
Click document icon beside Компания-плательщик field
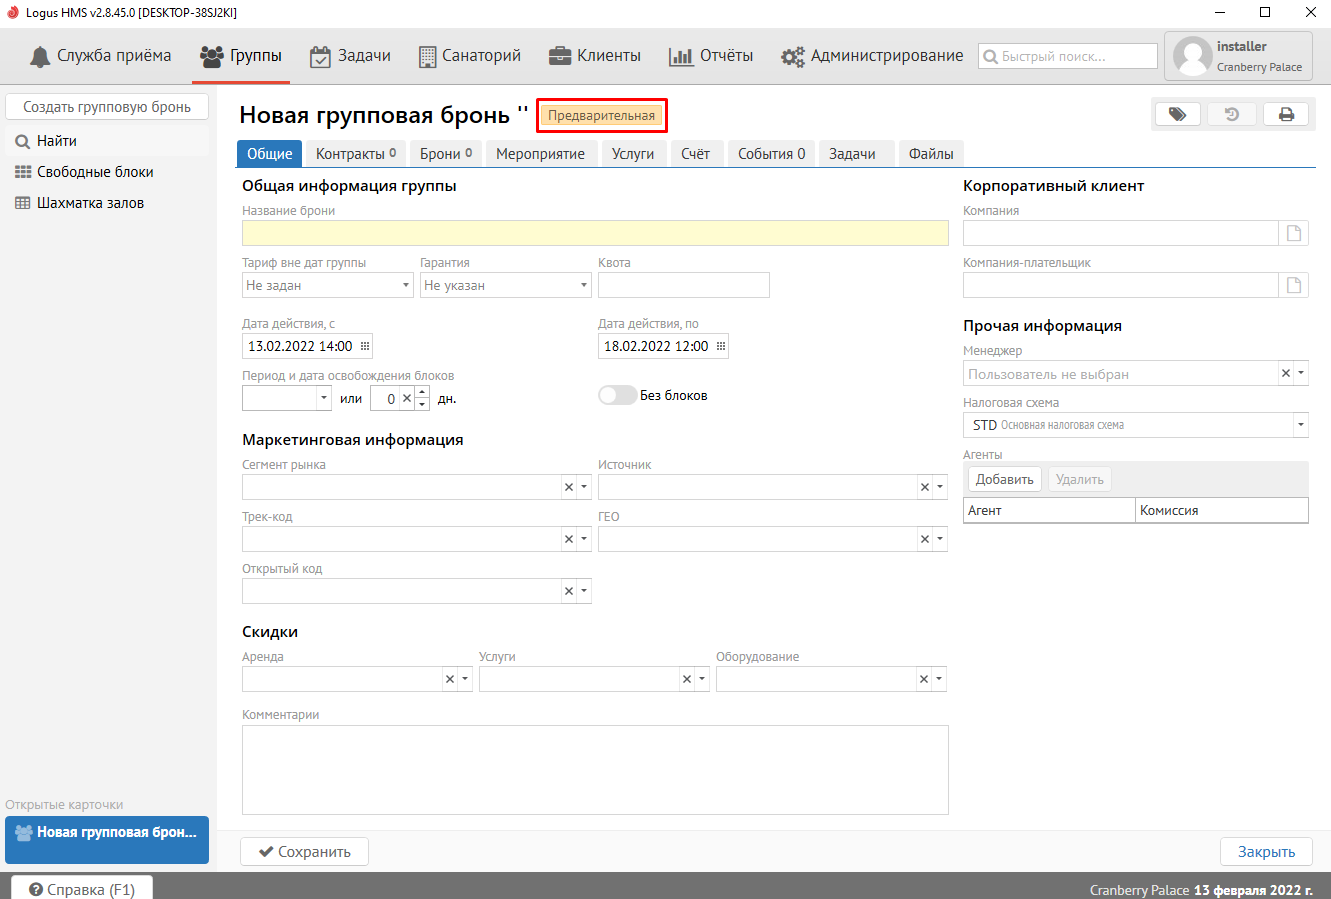pyautogui.click(x=1293, y=285)
